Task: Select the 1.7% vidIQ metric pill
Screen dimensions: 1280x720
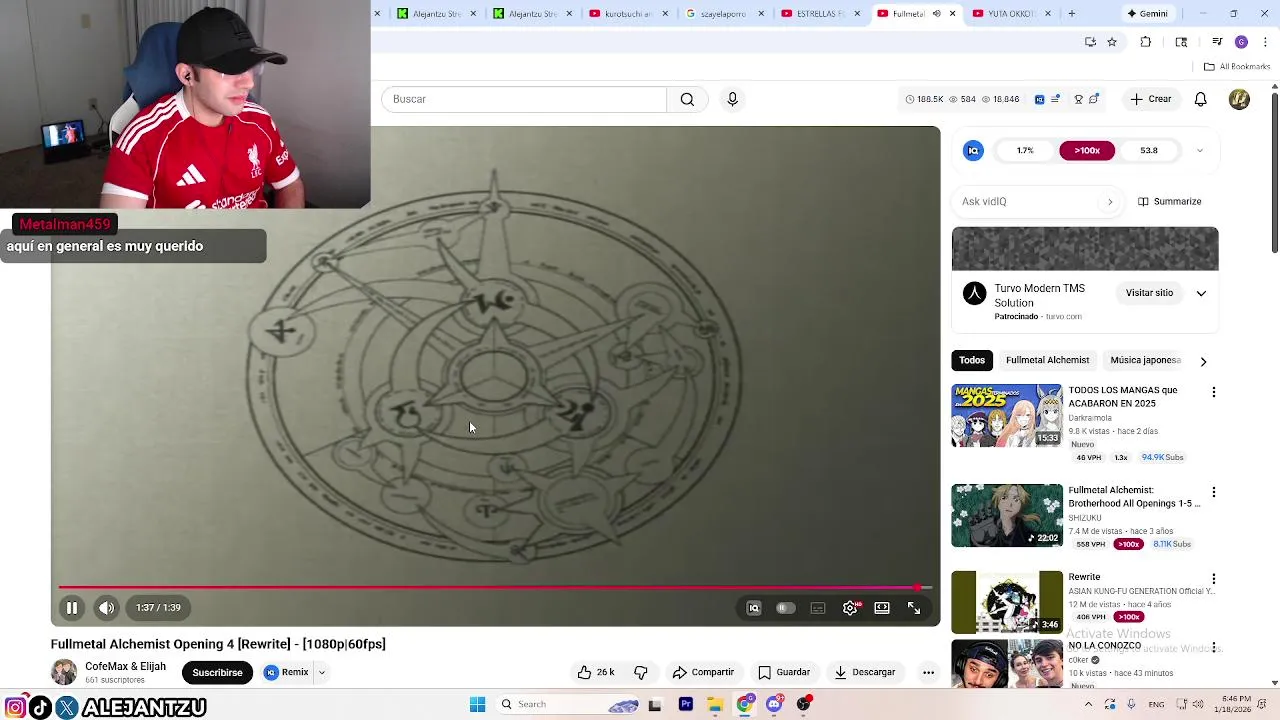Action: (x=1025, y=150)
